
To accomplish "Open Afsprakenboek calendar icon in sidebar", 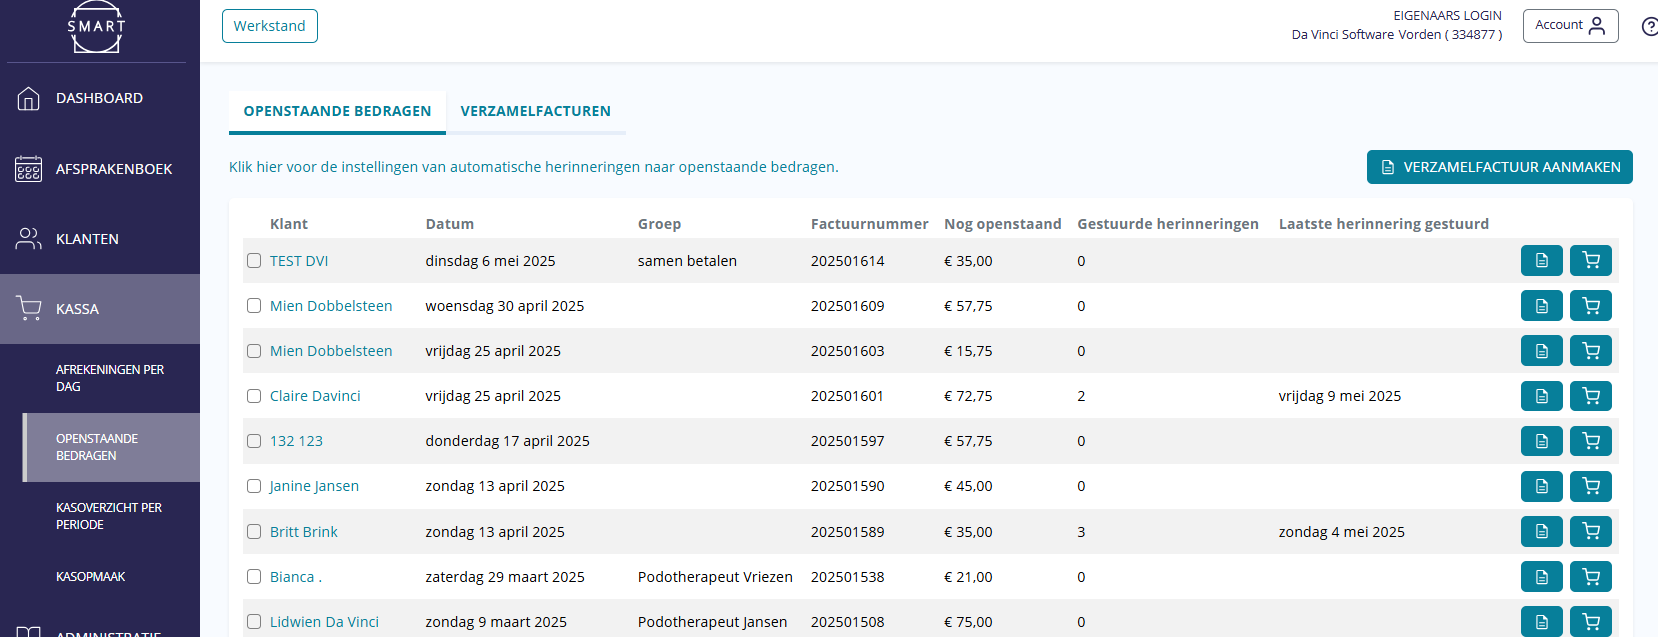I will point(29,169).
